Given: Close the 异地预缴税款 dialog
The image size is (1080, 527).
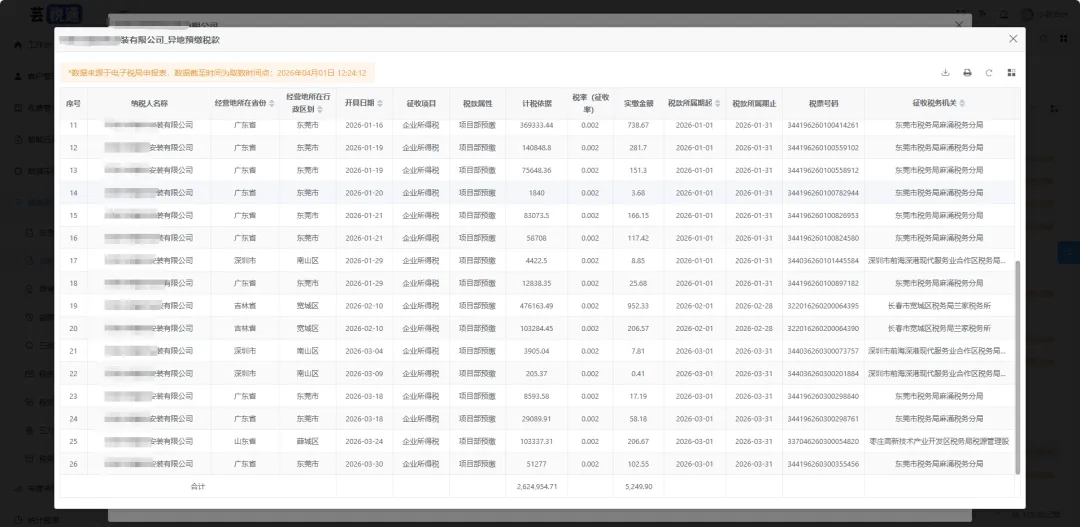Looking at the screenshot, I should (x=1012, y=39).
